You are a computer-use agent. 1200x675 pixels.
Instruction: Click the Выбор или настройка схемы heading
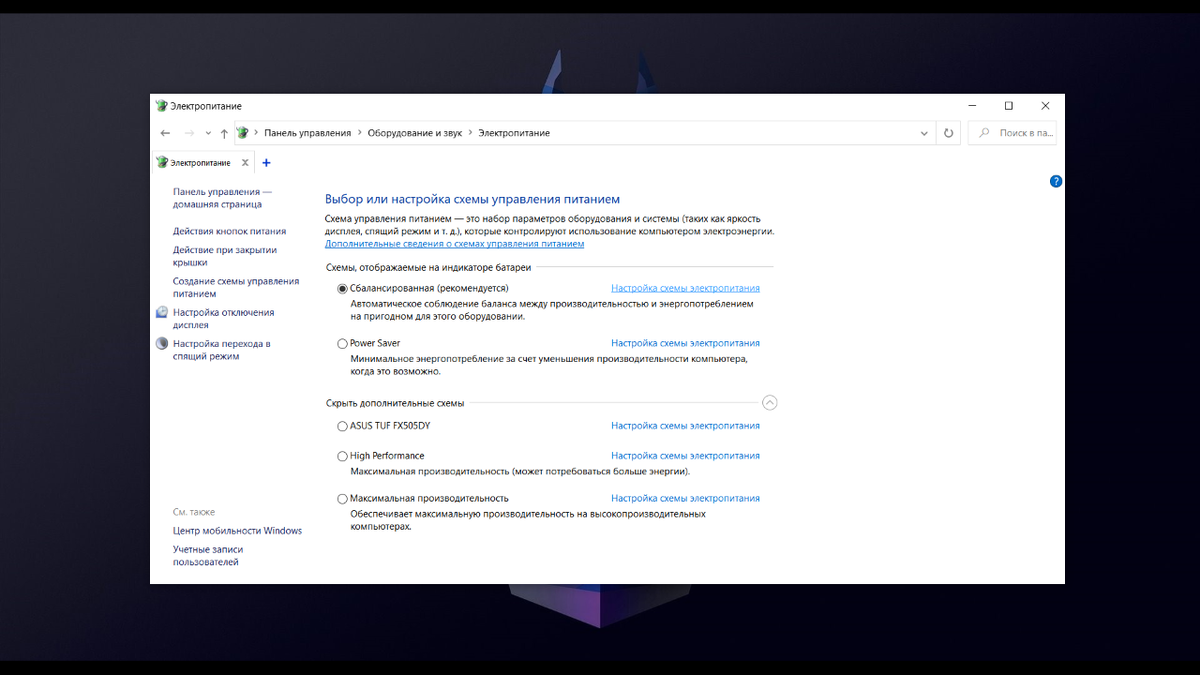(472, 200)
